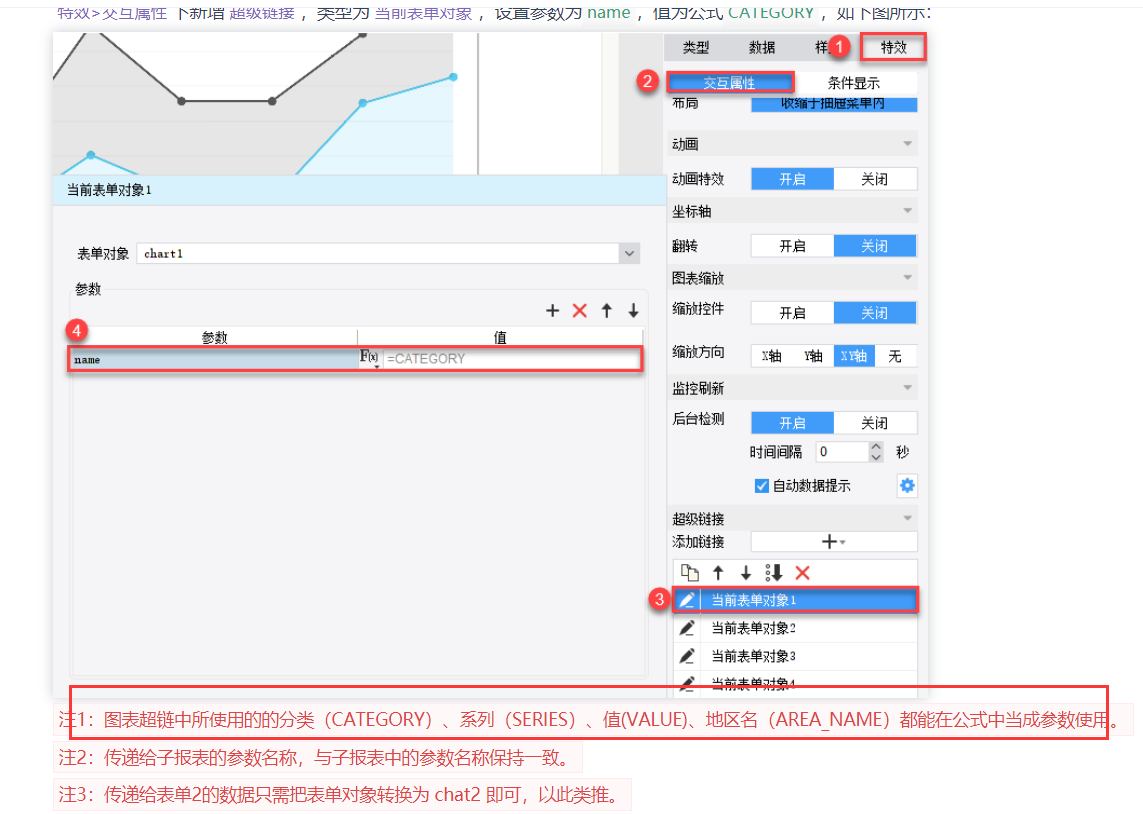Toggle 自动数据提示 checkbox
The width and height of the screenshot is (1143, 814).
[761, 486]
